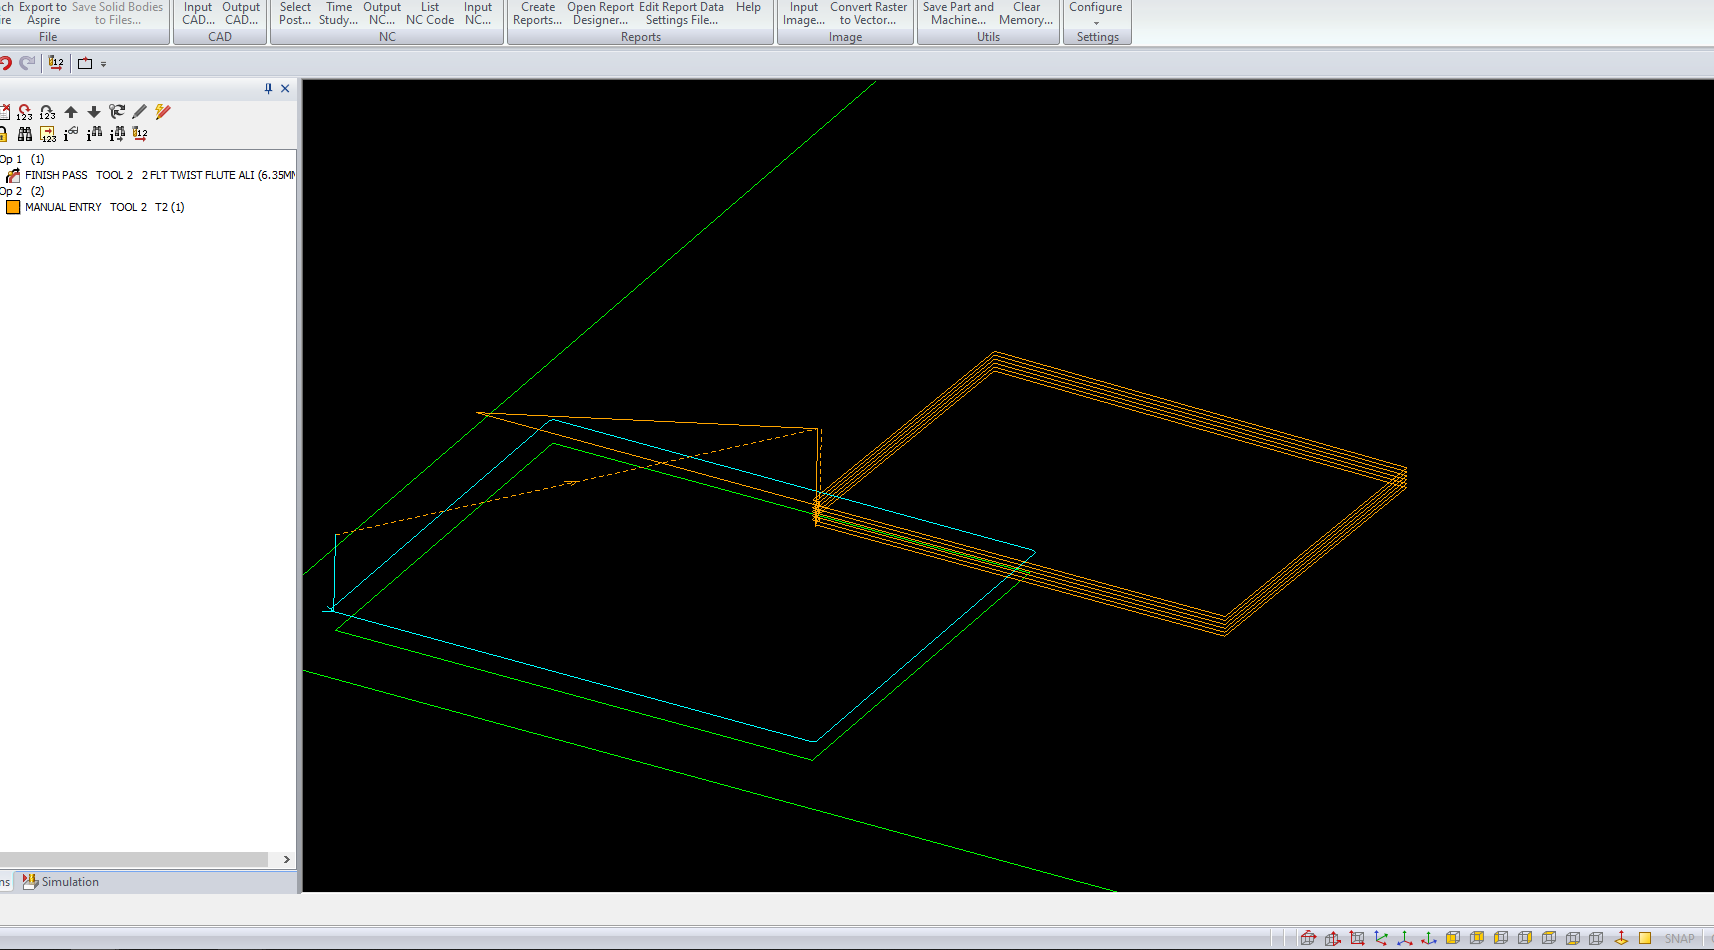Click the List NC Code button
Screen dimensions: 1714x950
430,14
